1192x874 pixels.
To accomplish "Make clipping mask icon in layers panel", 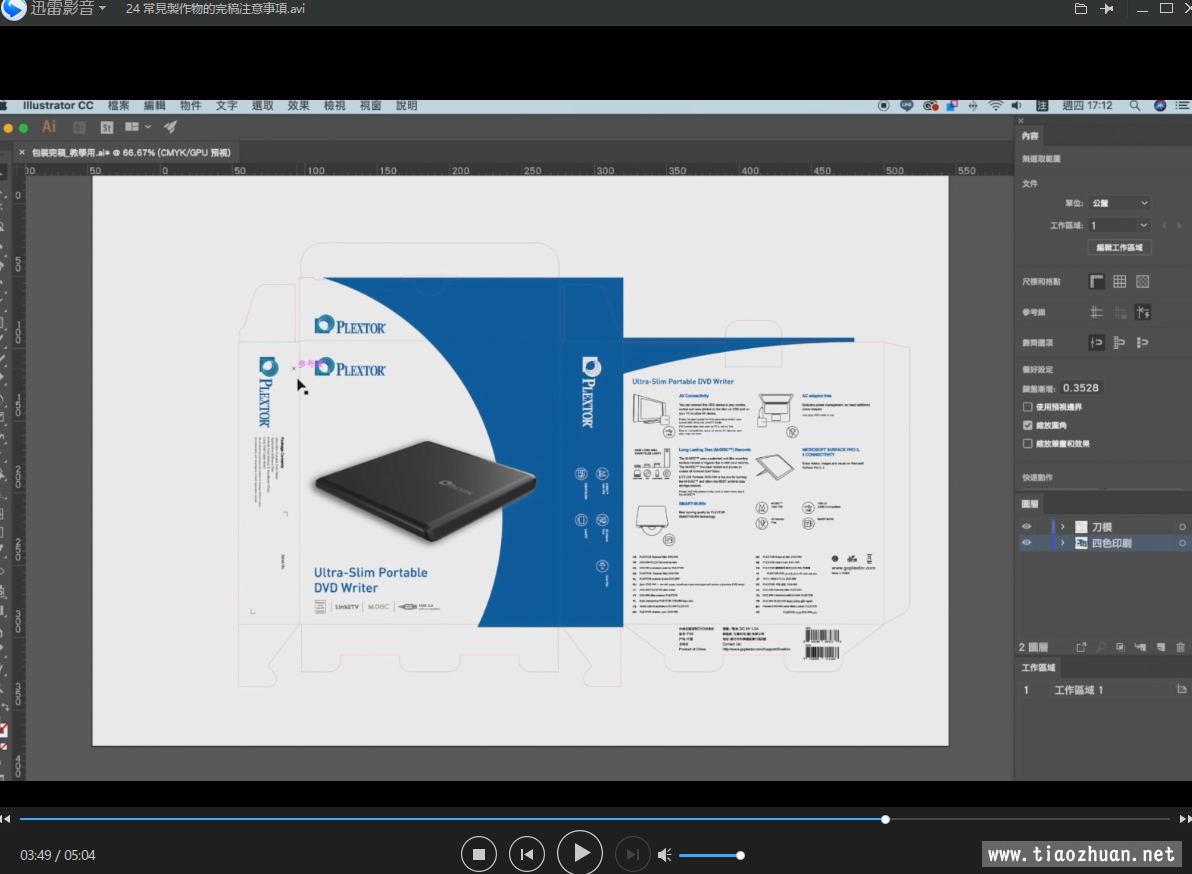I will tap(1121, 648).
